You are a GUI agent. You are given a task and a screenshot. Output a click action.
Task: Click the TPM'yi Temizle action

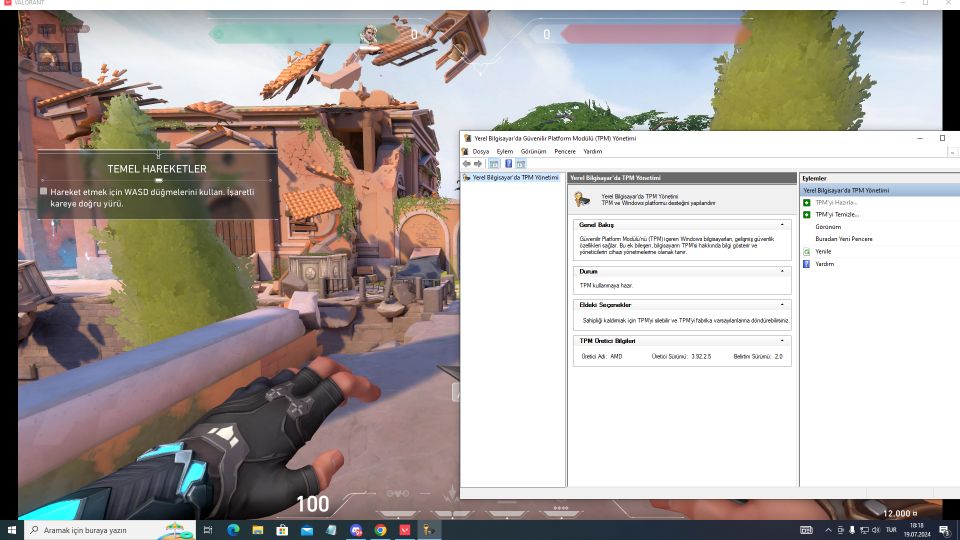click(836, 215)
